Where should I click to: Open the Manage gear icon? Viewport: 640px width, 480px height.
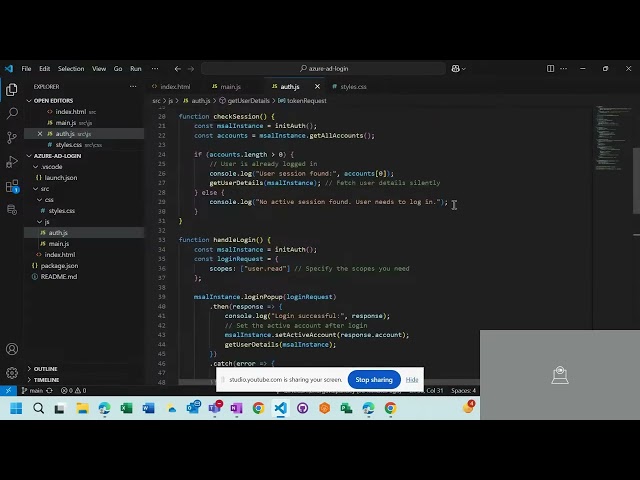click(12, 373)
